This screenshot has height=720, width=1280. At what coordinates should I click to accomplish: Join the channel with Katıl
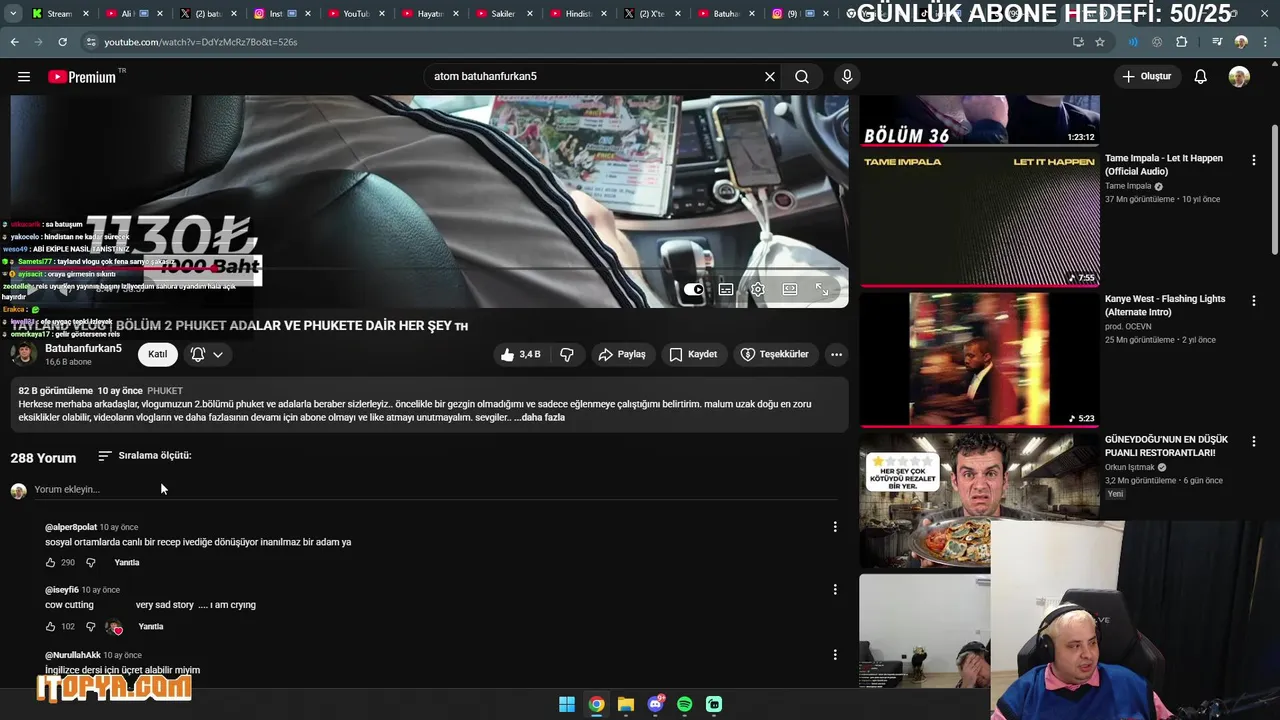tap(158, 354)
